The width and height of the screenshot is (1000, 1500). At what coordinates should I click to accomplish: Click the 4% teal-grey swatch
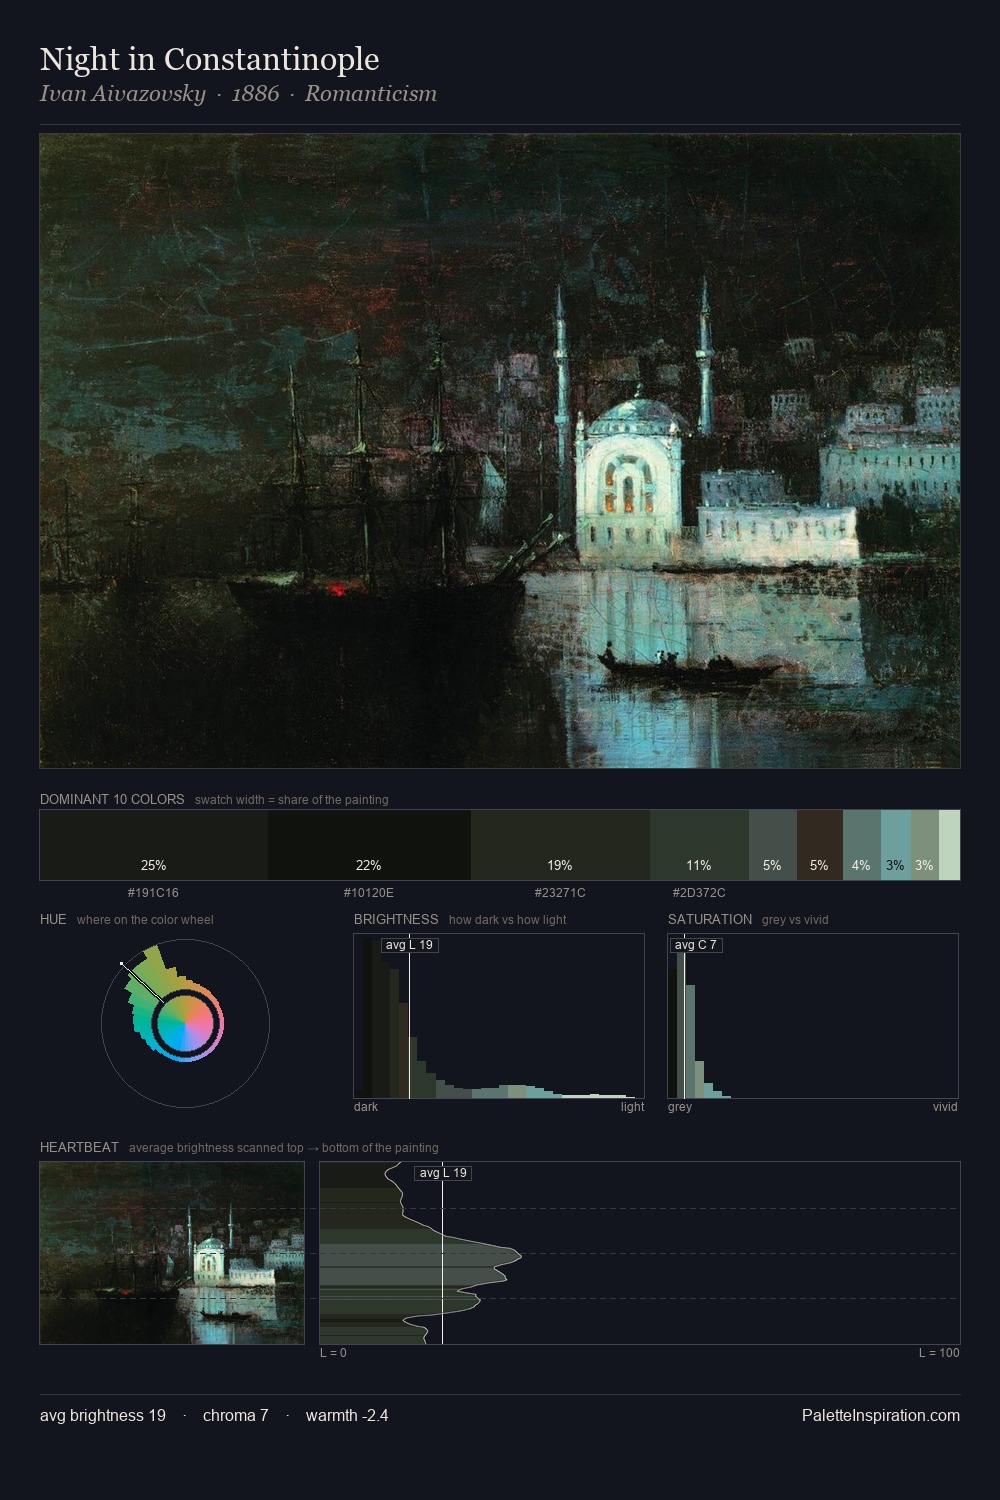point(862,845)
